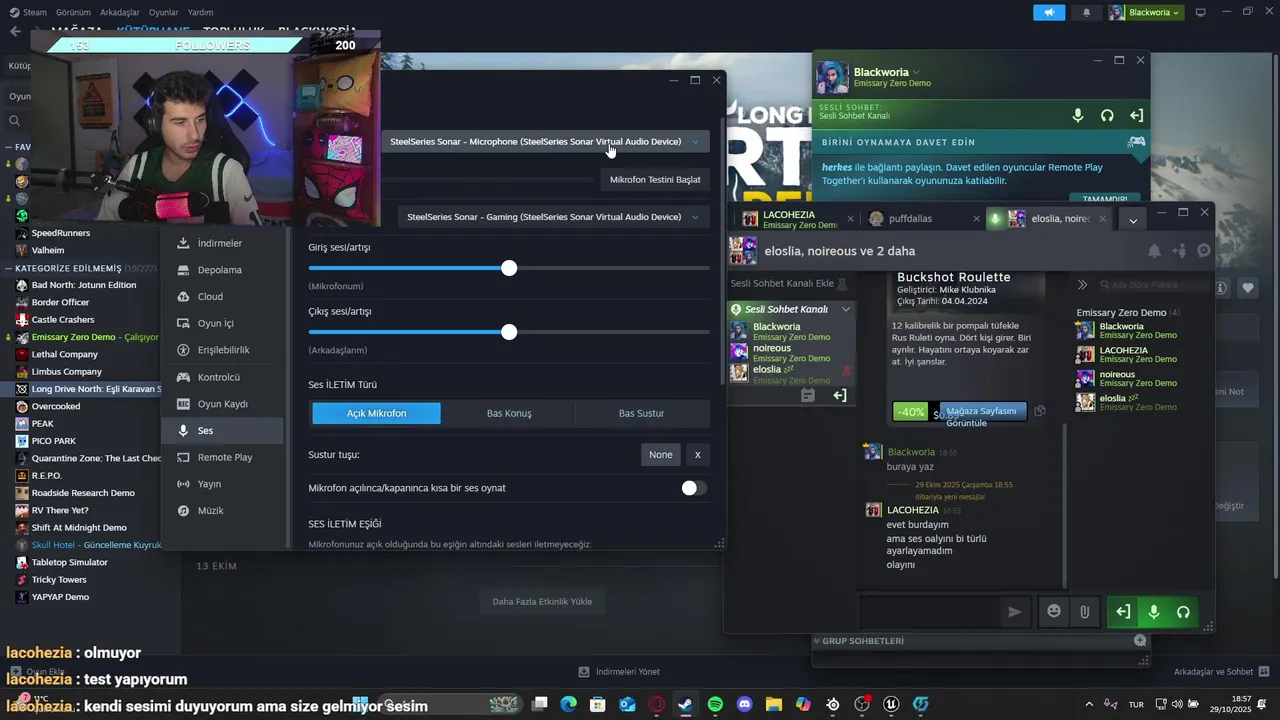Image resolution: width=1280 pixels, height=720 pixels.
Task: Select Lethal Company in library list
Action: (x=65, y=354)
